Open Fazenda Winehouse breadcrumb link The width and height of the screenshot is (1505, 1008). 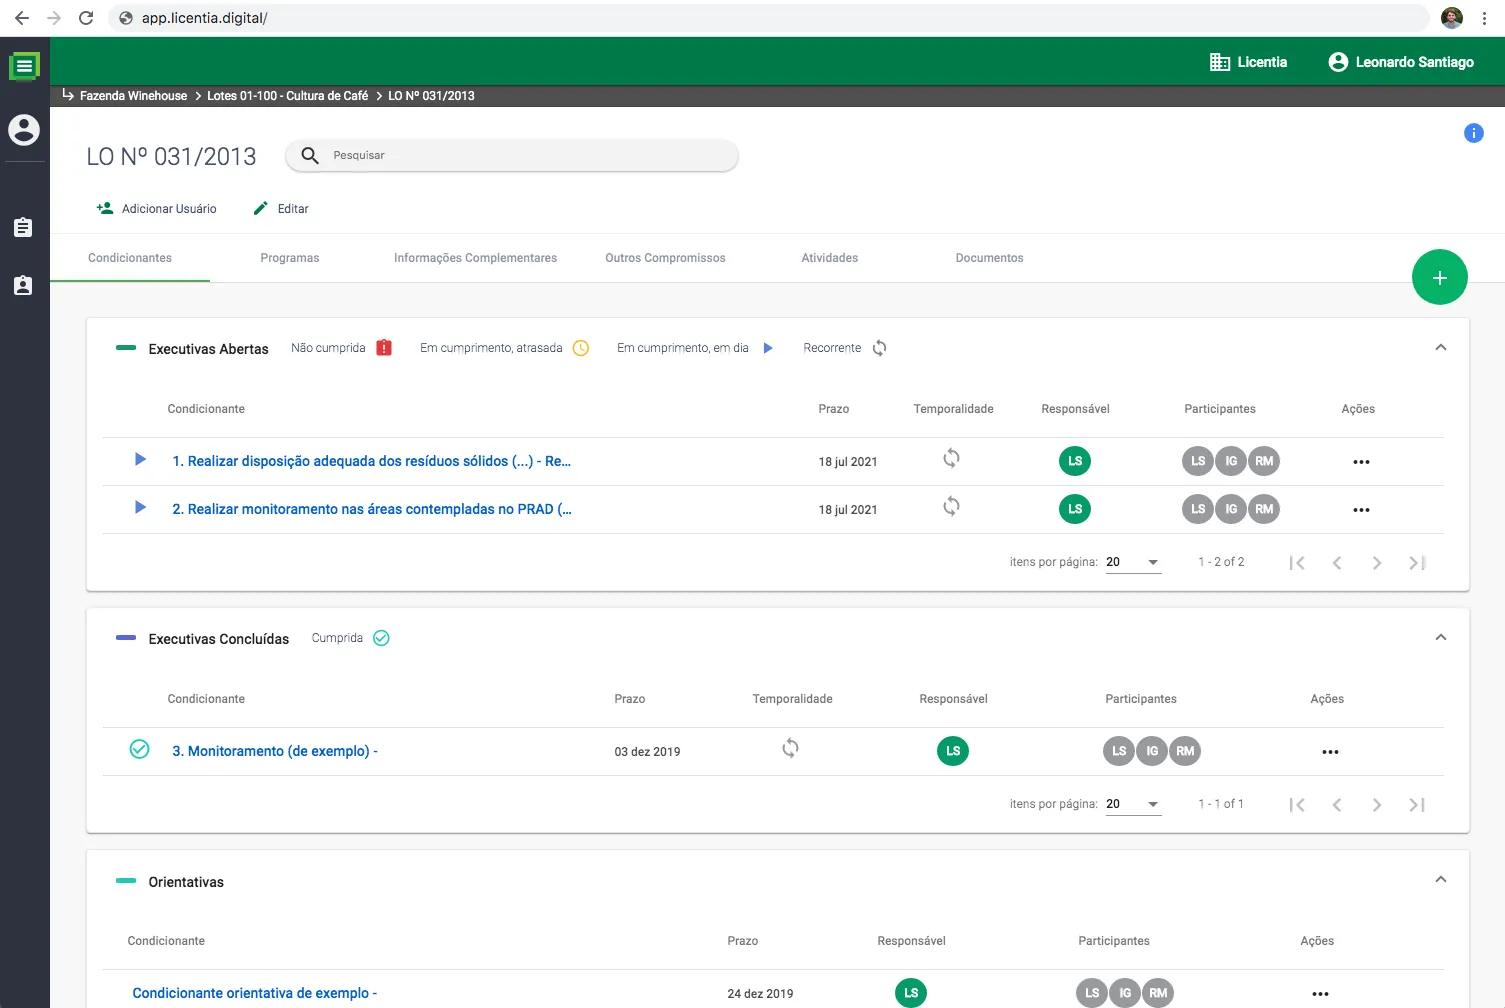(x=133, y=96)
